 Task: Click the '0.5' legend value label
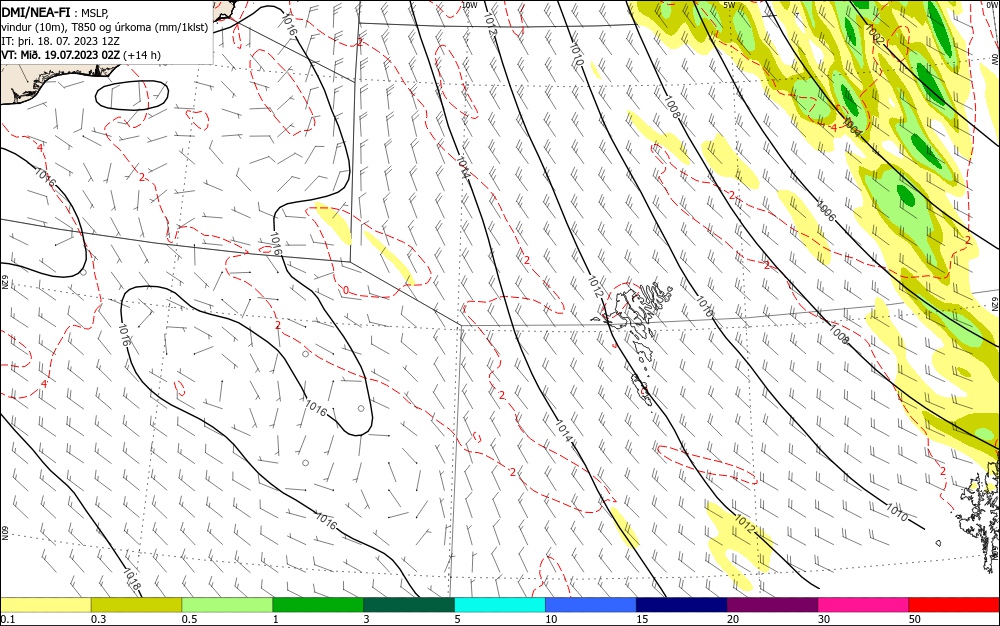(x=189, y=619)
